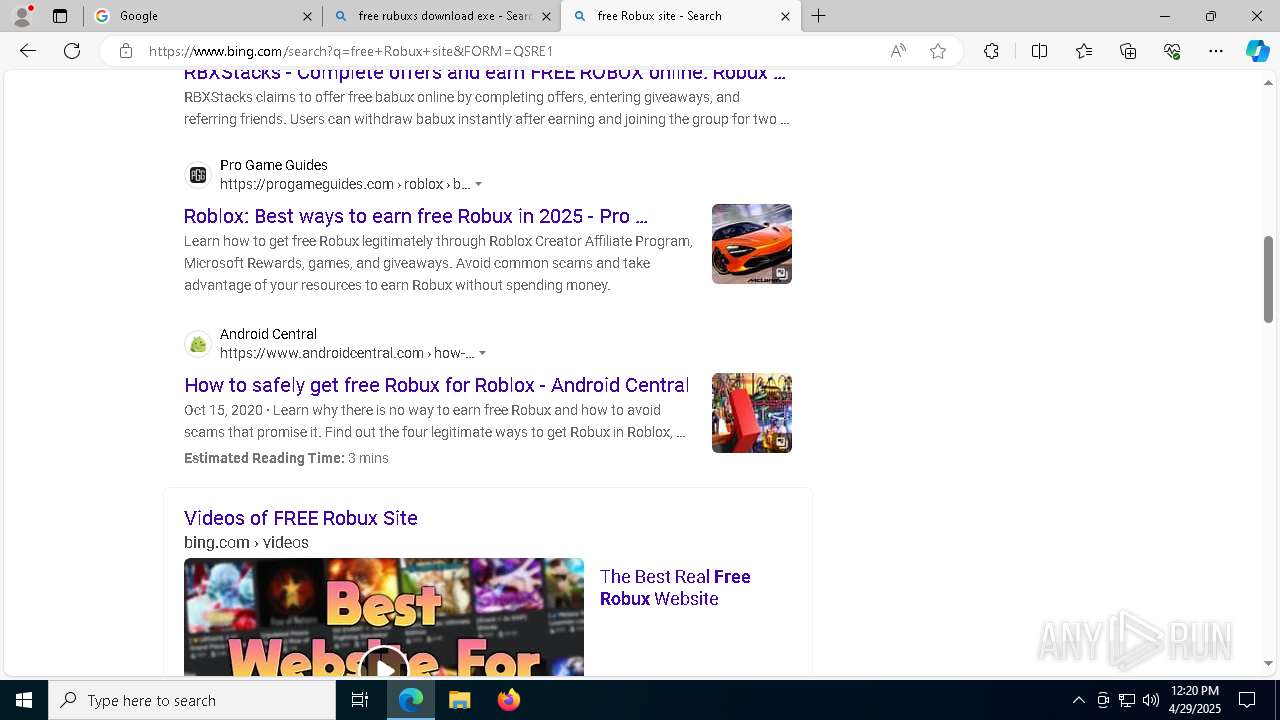Open the Android Central result thumbnail
Viewport: 1280px width, 720px height.
(x=752, y=413)
